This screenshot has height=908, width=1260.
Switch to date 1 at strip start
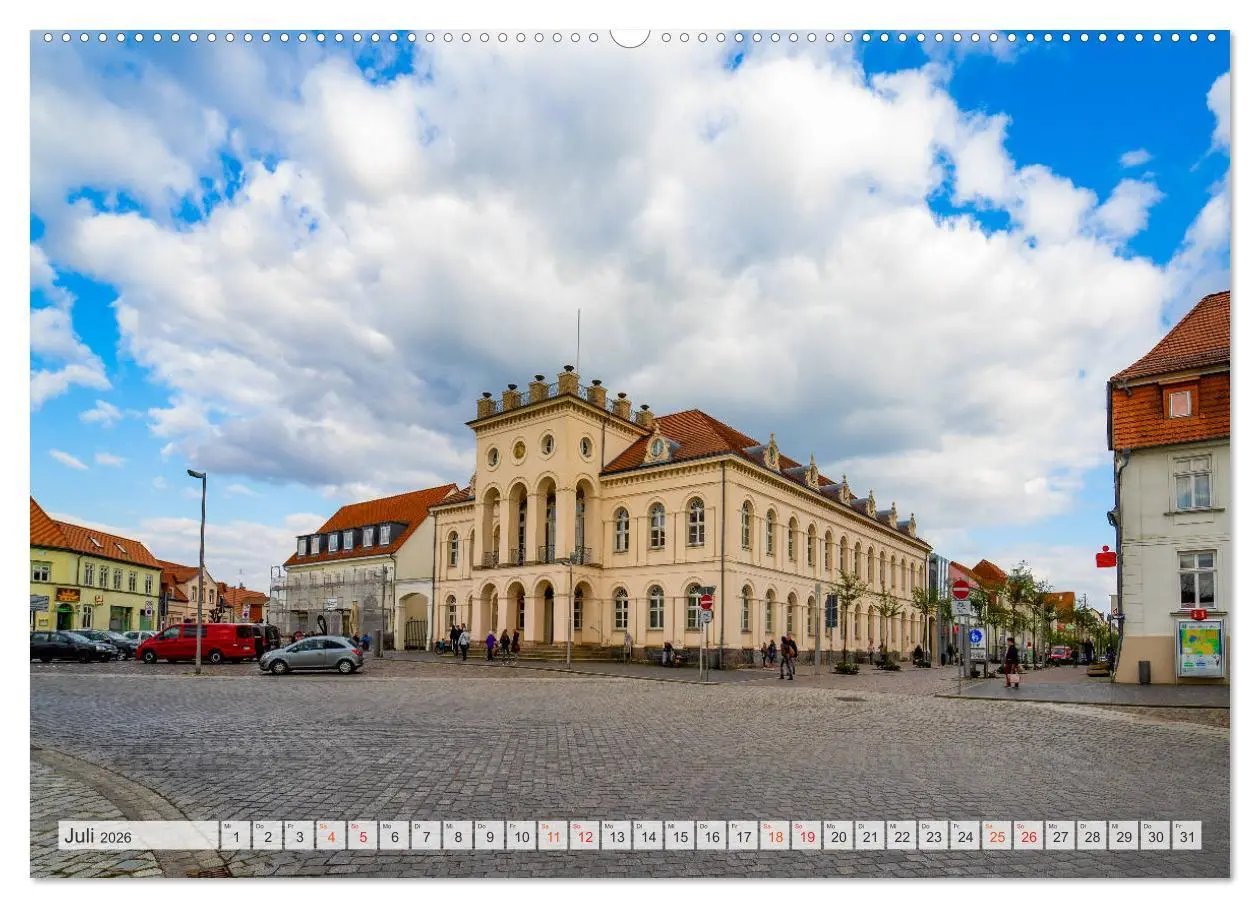pos(235,836)
